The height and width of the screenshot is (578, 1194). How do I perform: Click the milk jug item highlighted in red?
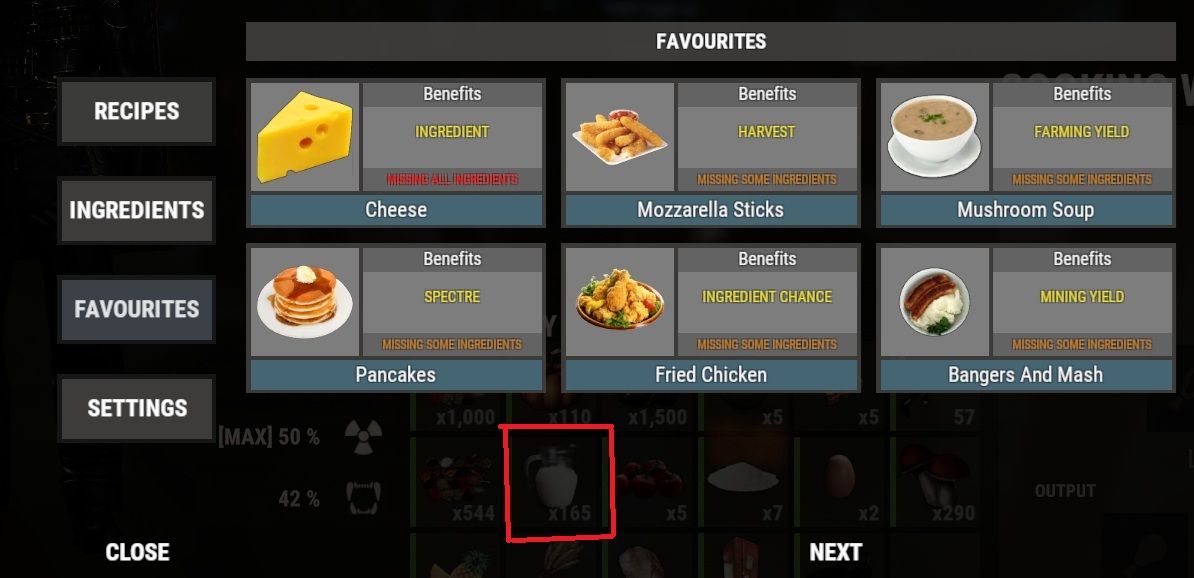[x=558, y=482]
